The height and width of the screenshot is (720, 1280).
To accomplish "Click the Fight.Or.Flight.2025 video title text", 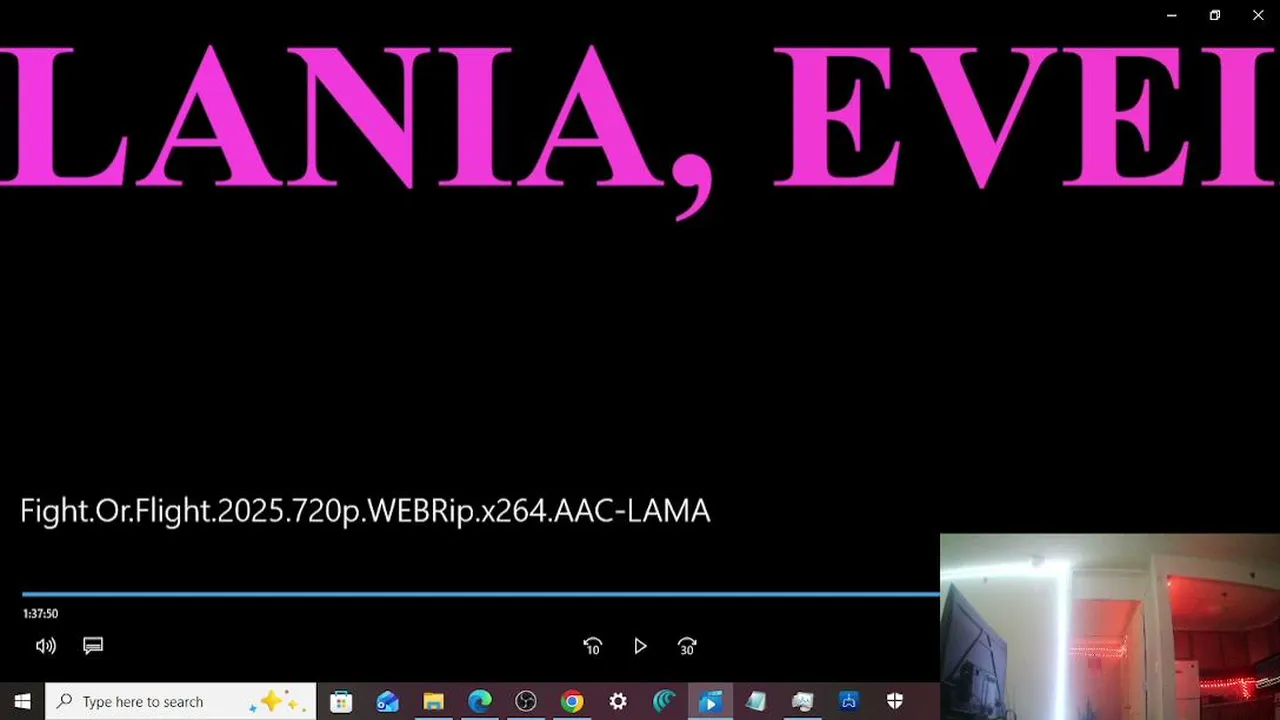I will [x=365, y=511].
